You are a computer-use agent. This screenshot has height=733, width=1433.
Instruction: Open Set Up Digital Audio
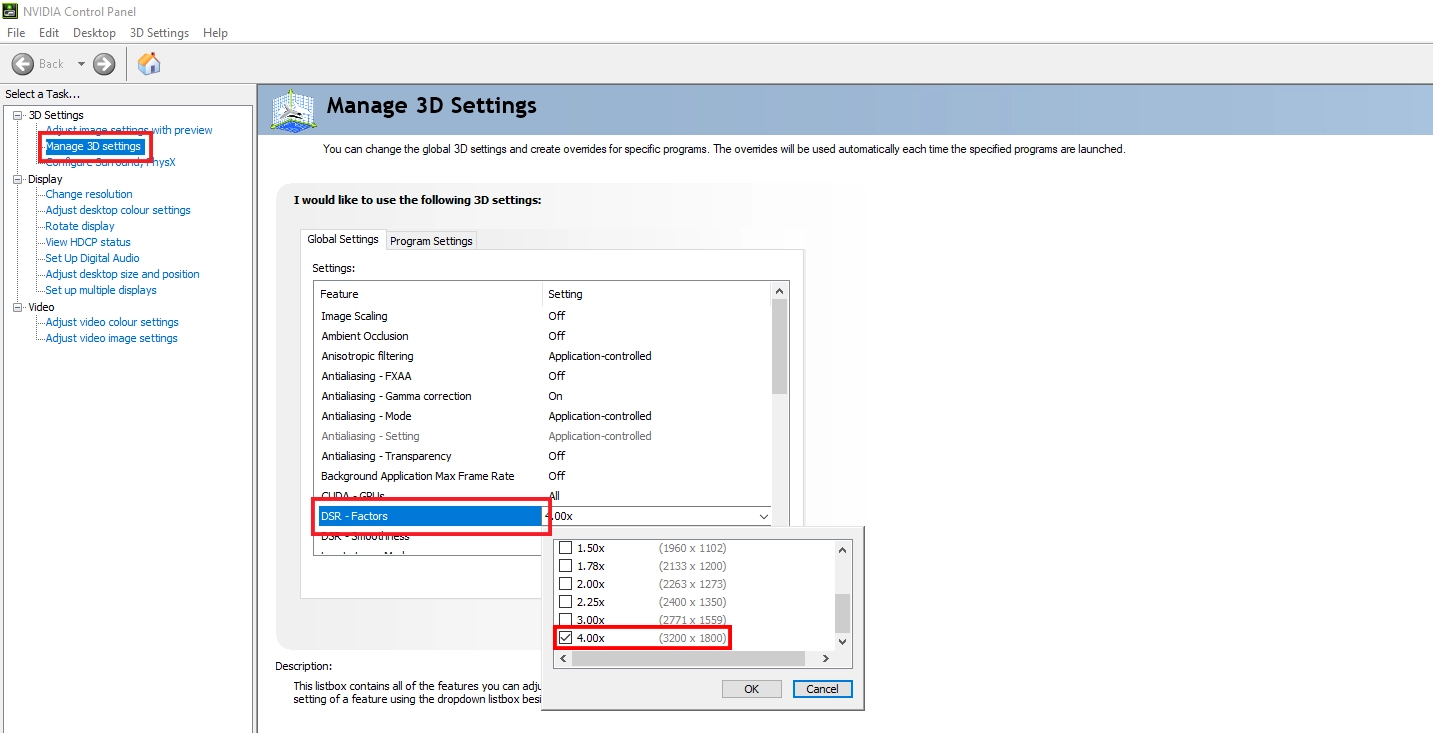click(92, 258)
